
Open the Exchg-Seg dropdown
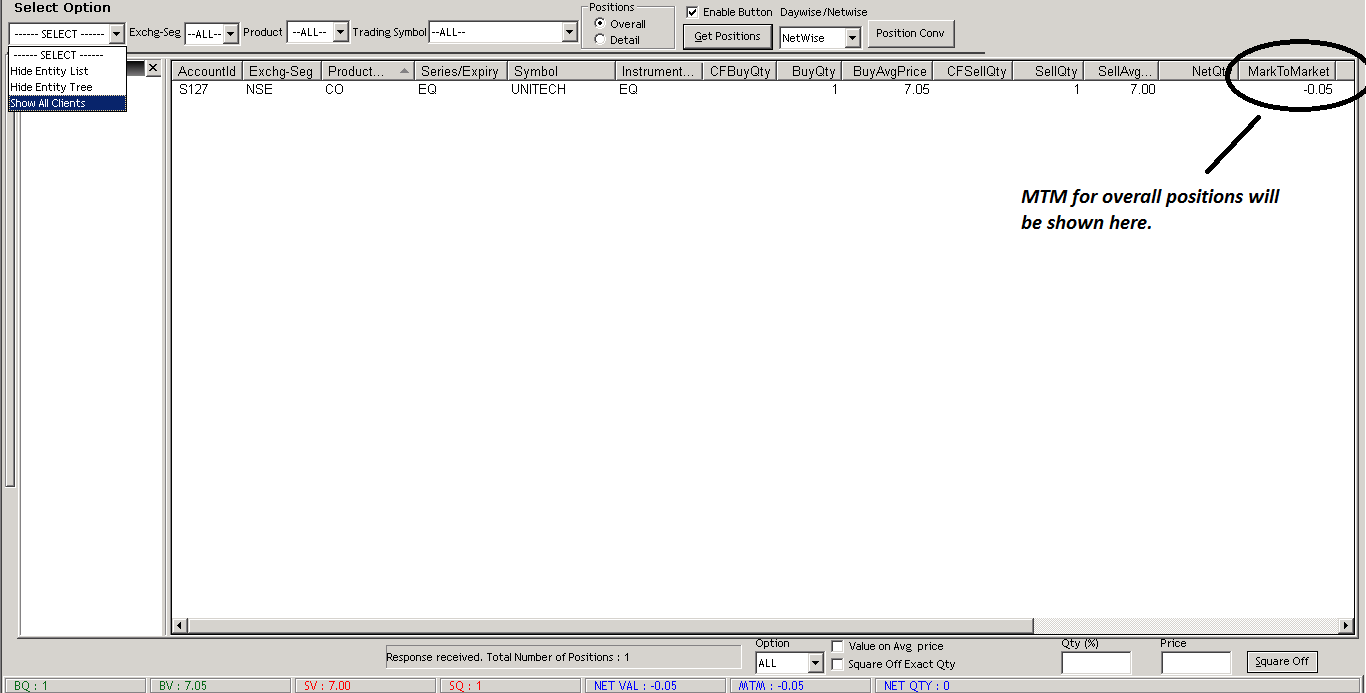click(x=231, y=34)
